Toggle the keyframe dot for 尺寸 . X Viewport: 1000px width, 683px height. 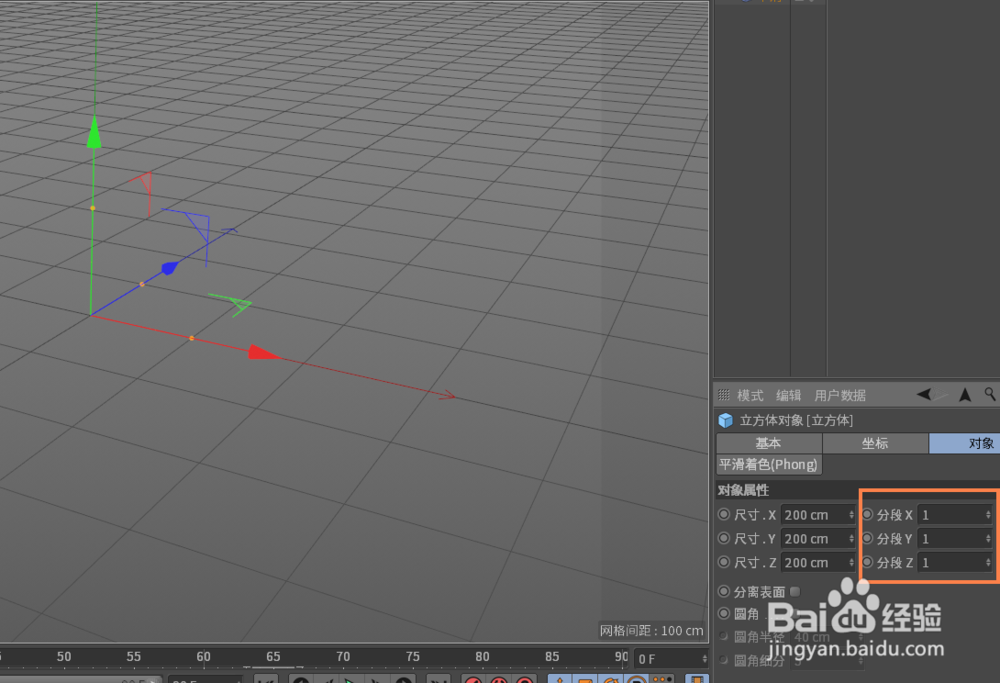point(723,514)
